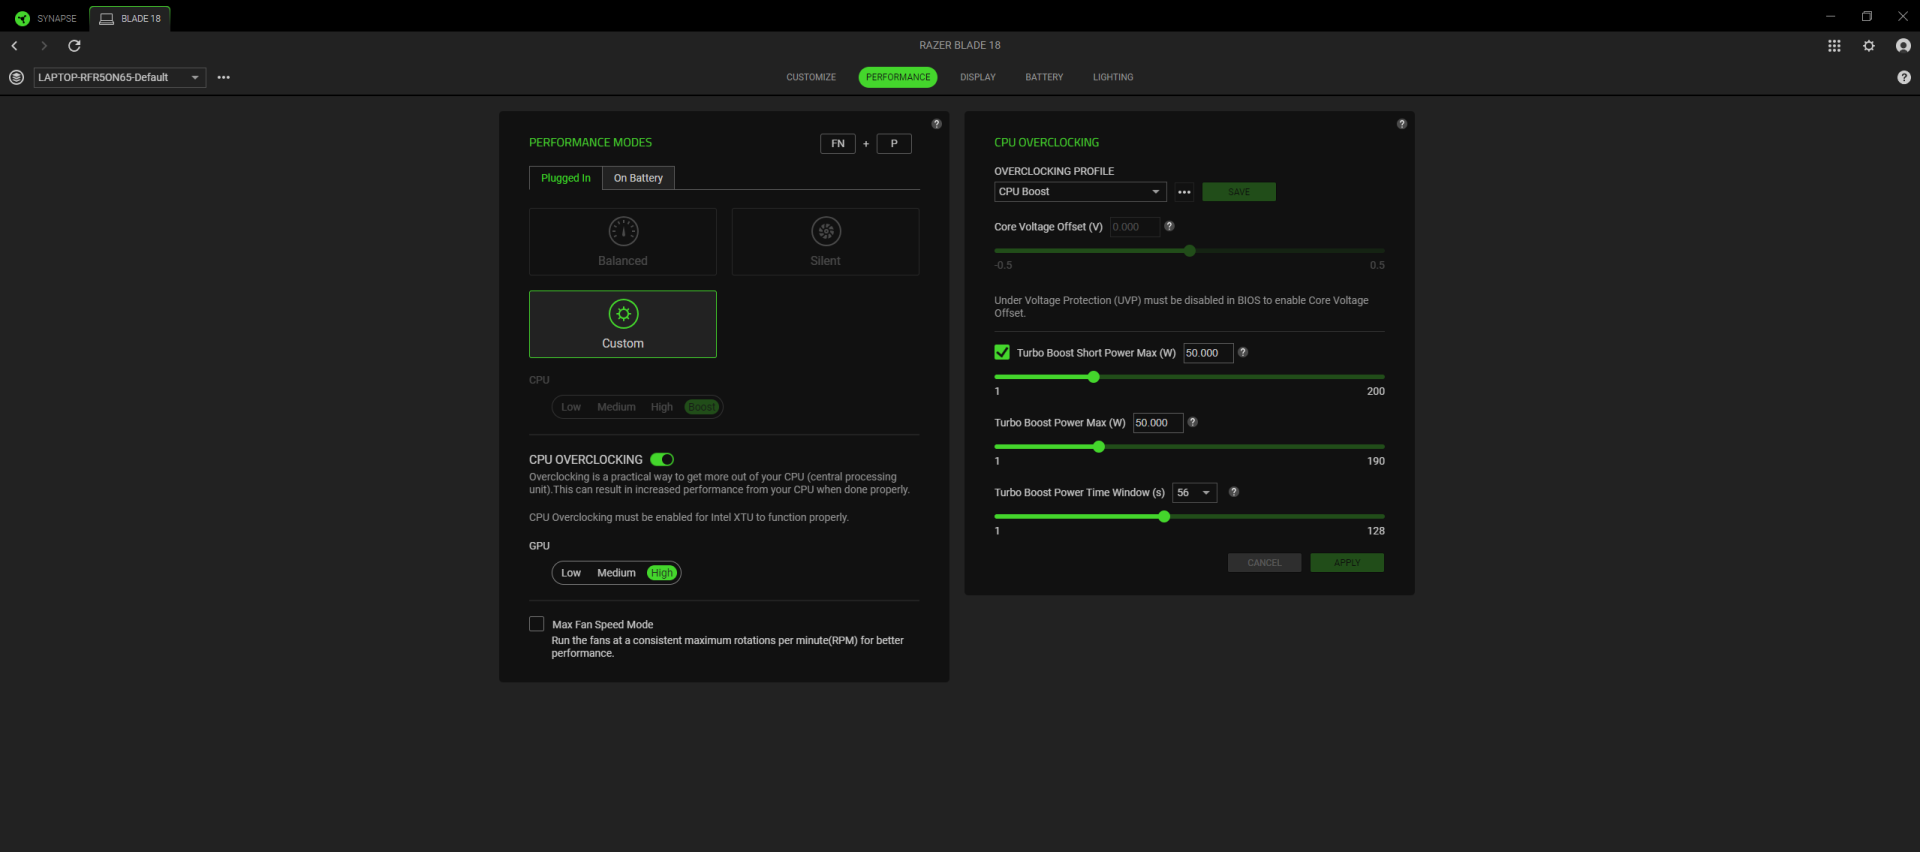The image size is (1920, 852).
Task: Toggle the CPU Overclocking switch
Action: (x=662, y=459)
